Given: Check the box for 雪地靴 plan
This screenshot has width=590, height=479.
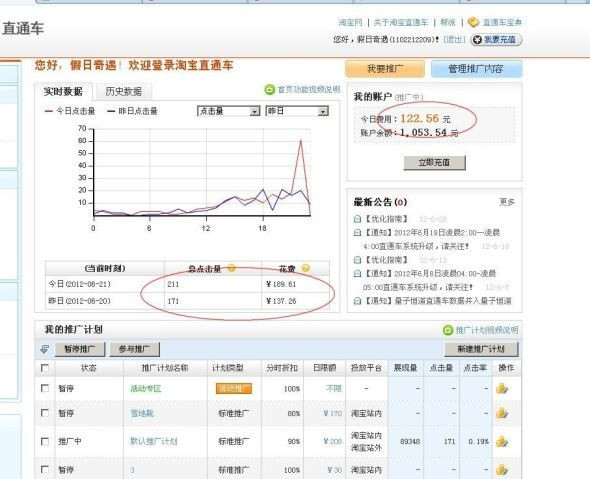Looking at the screenshot, I should [44, 413].
